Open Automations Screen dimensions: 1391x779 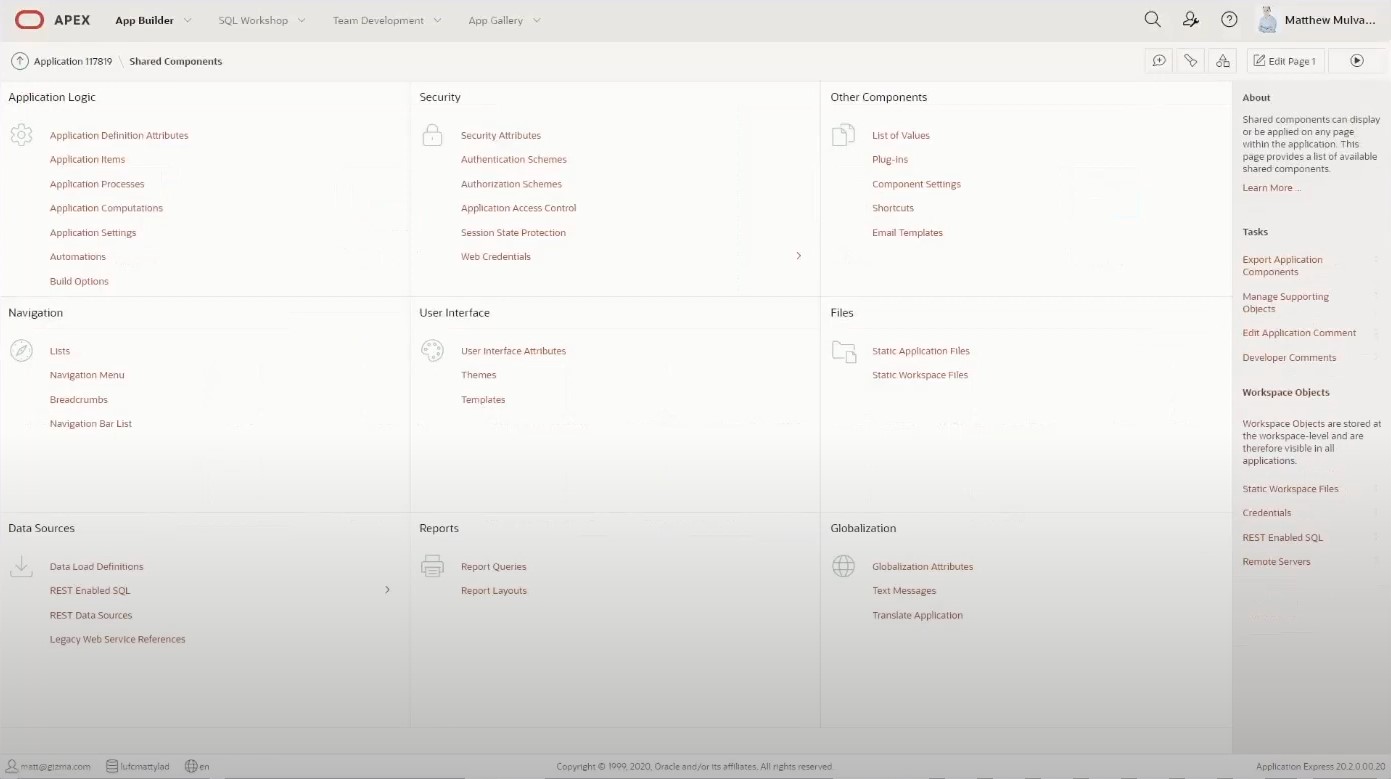pos(78,257)
